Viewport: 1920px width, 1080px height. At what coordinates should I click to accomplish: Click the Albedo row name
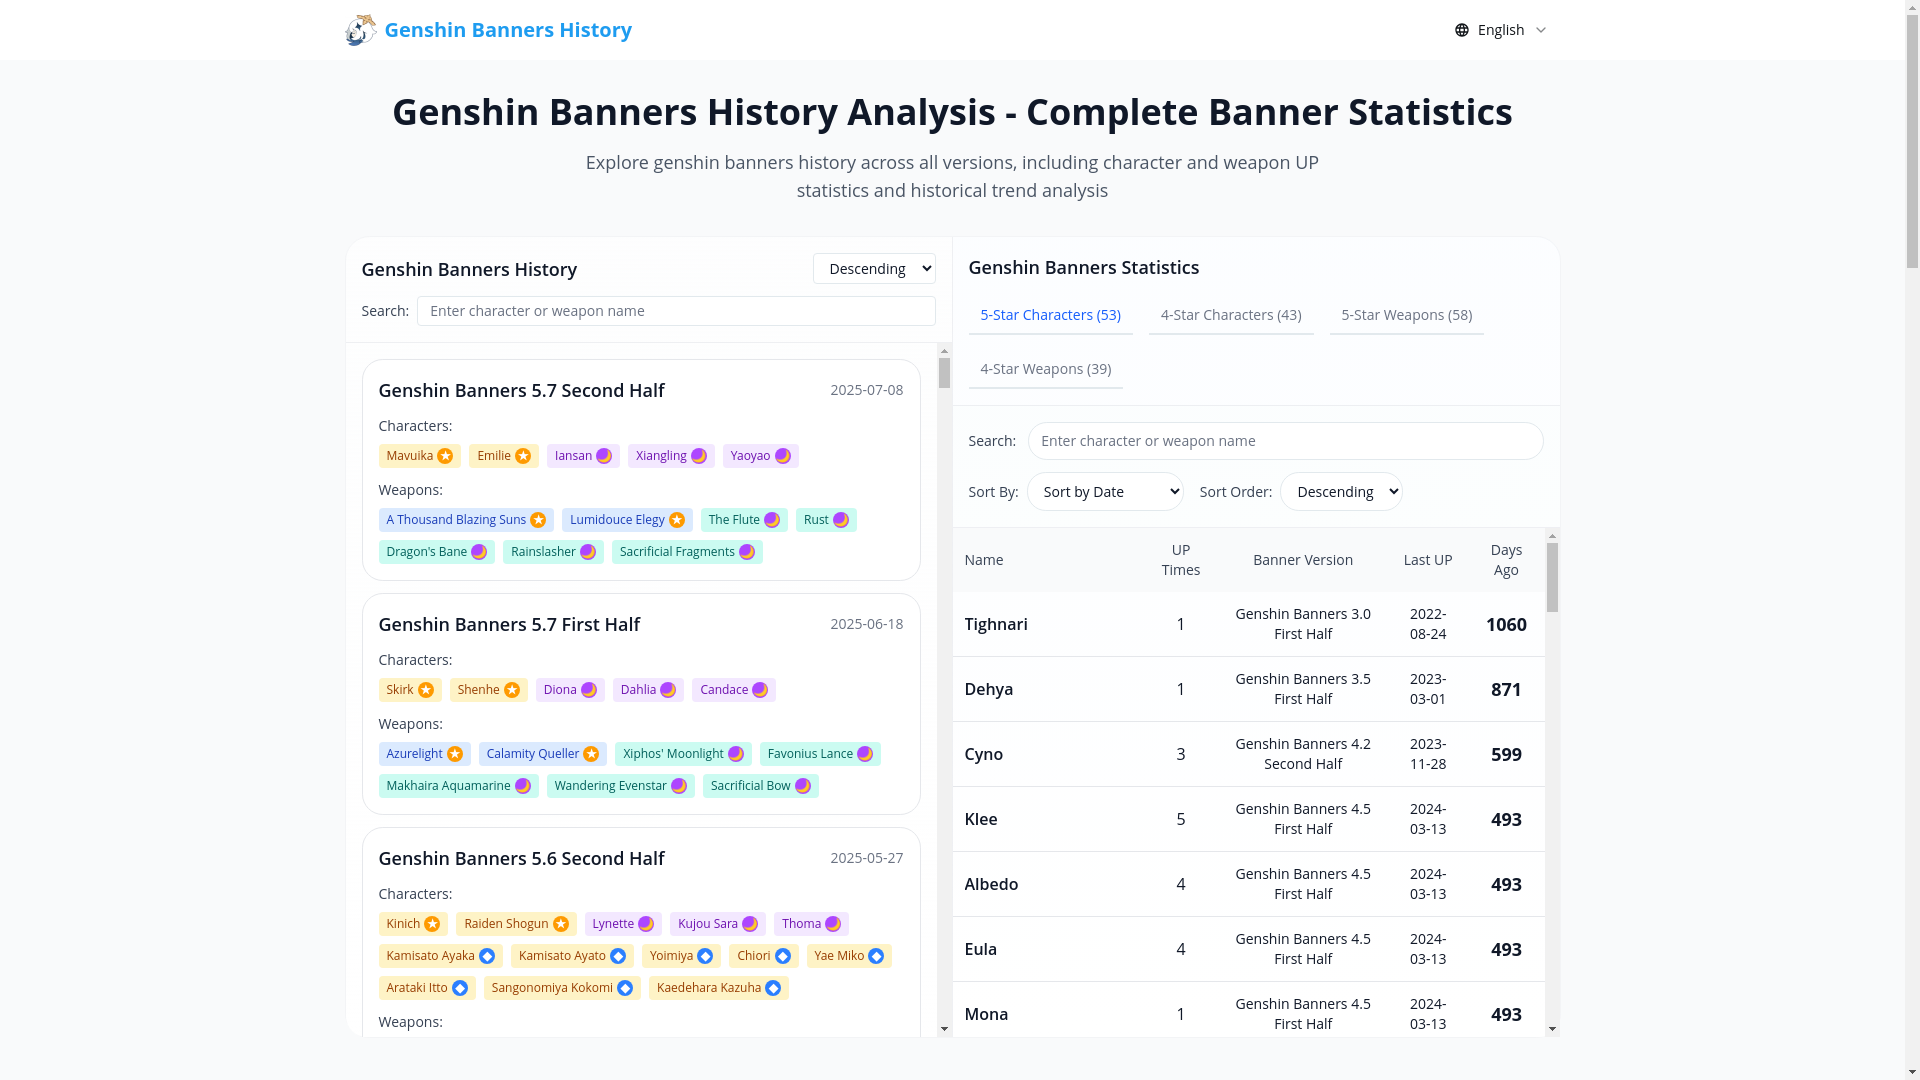click(x=991, y=884)
